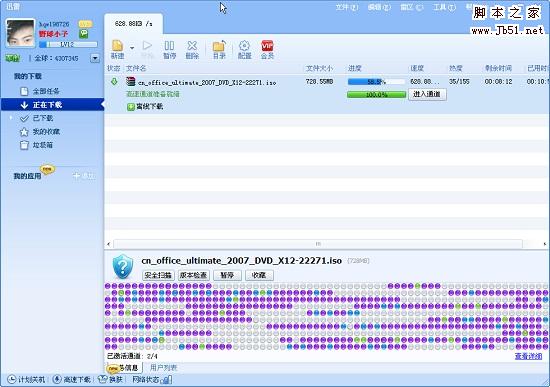
Task: Click the 暂停 button in the details panel
Action: (227, 275)
